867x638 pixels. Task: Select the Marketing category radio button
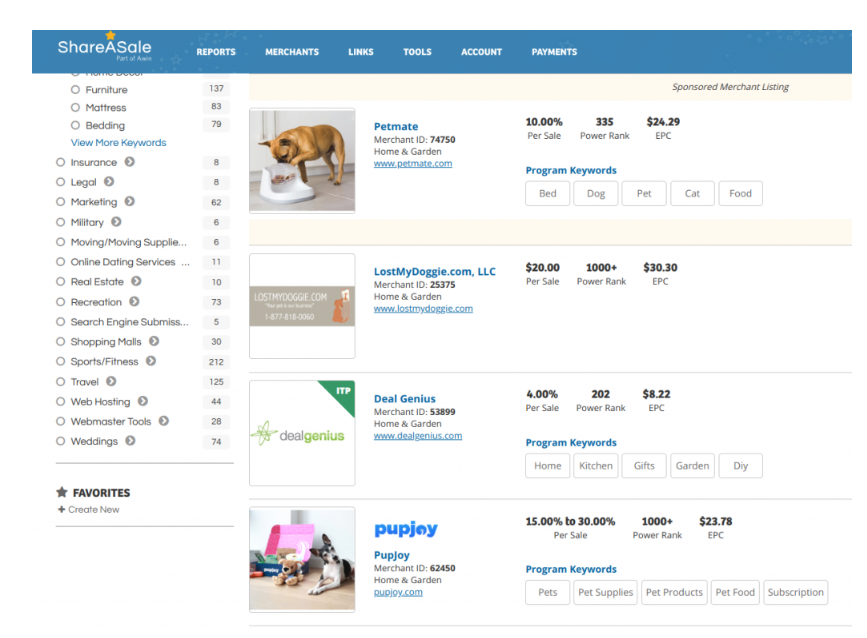(x=60, y=202)
